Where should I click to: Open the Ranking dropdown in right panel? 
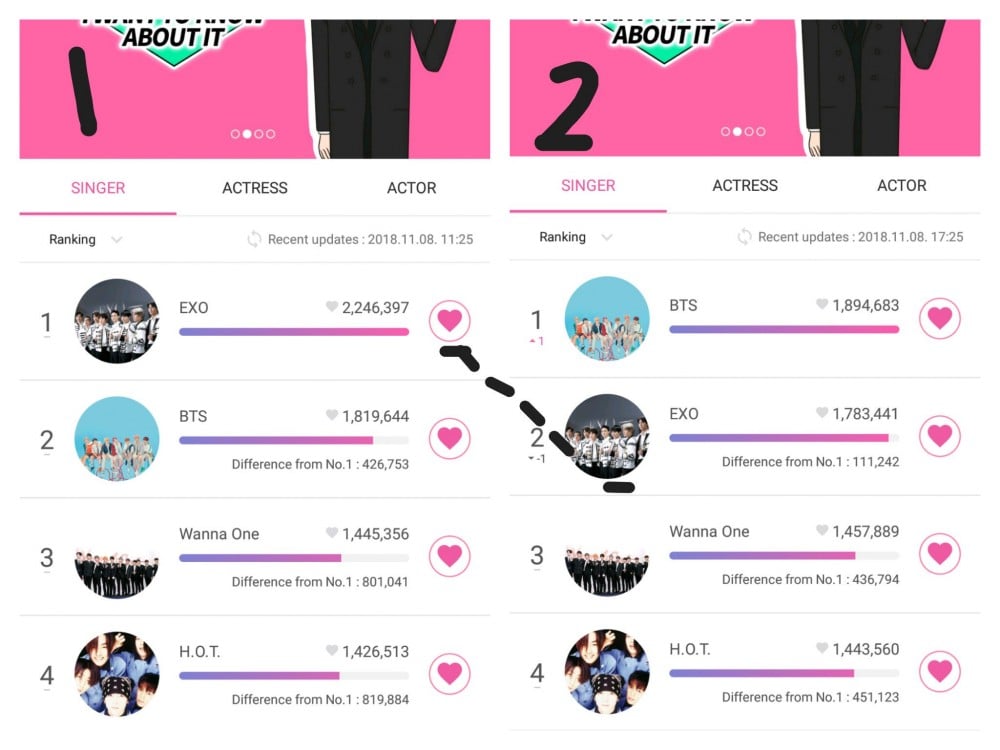(576, 237)
